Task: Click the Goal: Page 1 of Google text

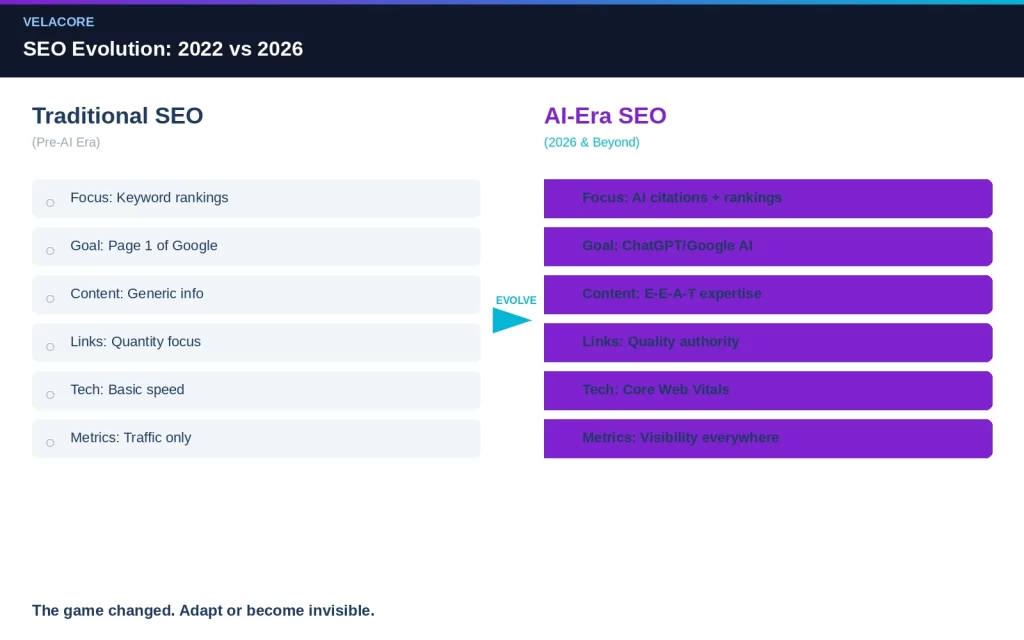Action: pos(144,246)
